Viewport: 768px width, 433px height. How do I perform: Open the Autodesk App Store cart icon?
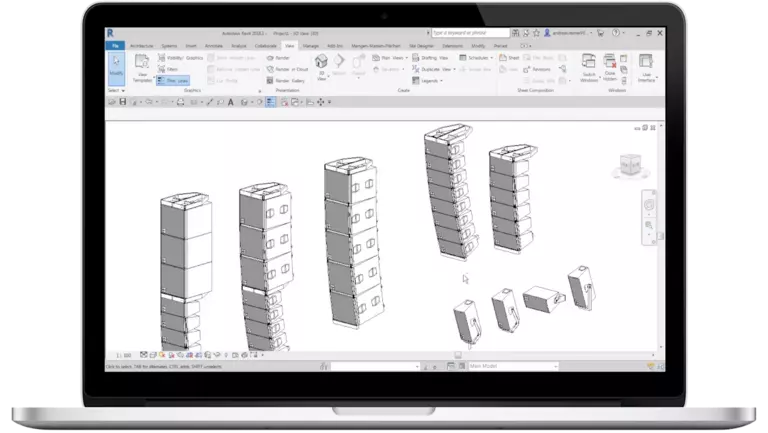point(600,33)
